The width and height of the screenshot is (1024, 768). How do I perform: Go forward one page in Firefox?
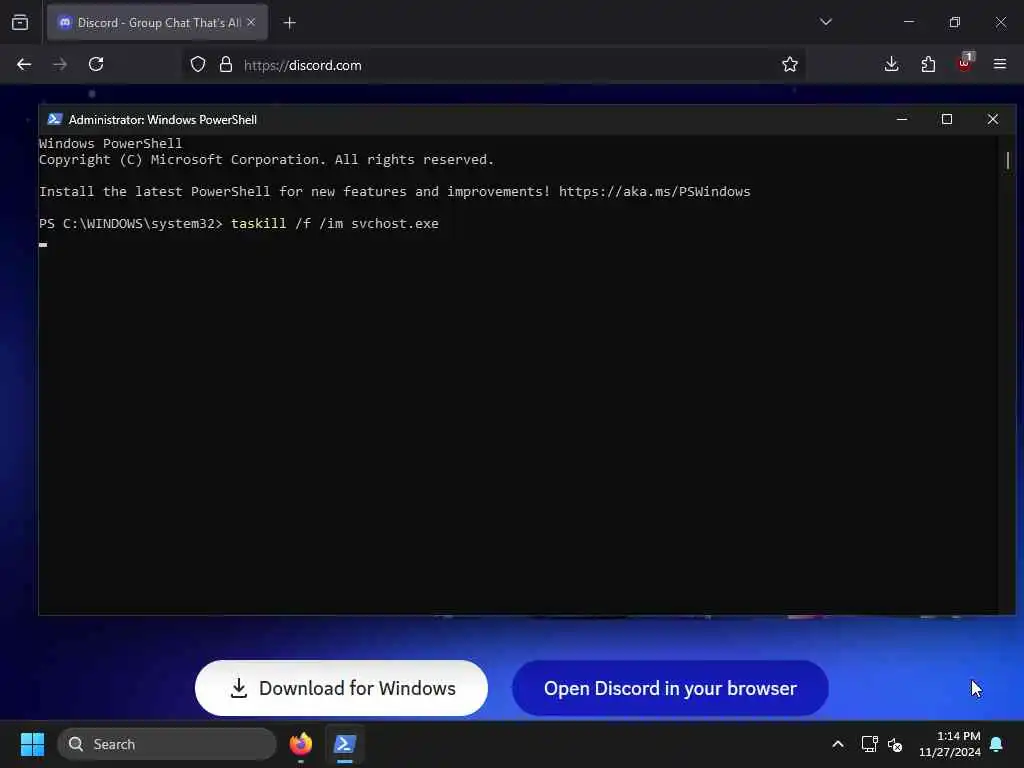59,64
